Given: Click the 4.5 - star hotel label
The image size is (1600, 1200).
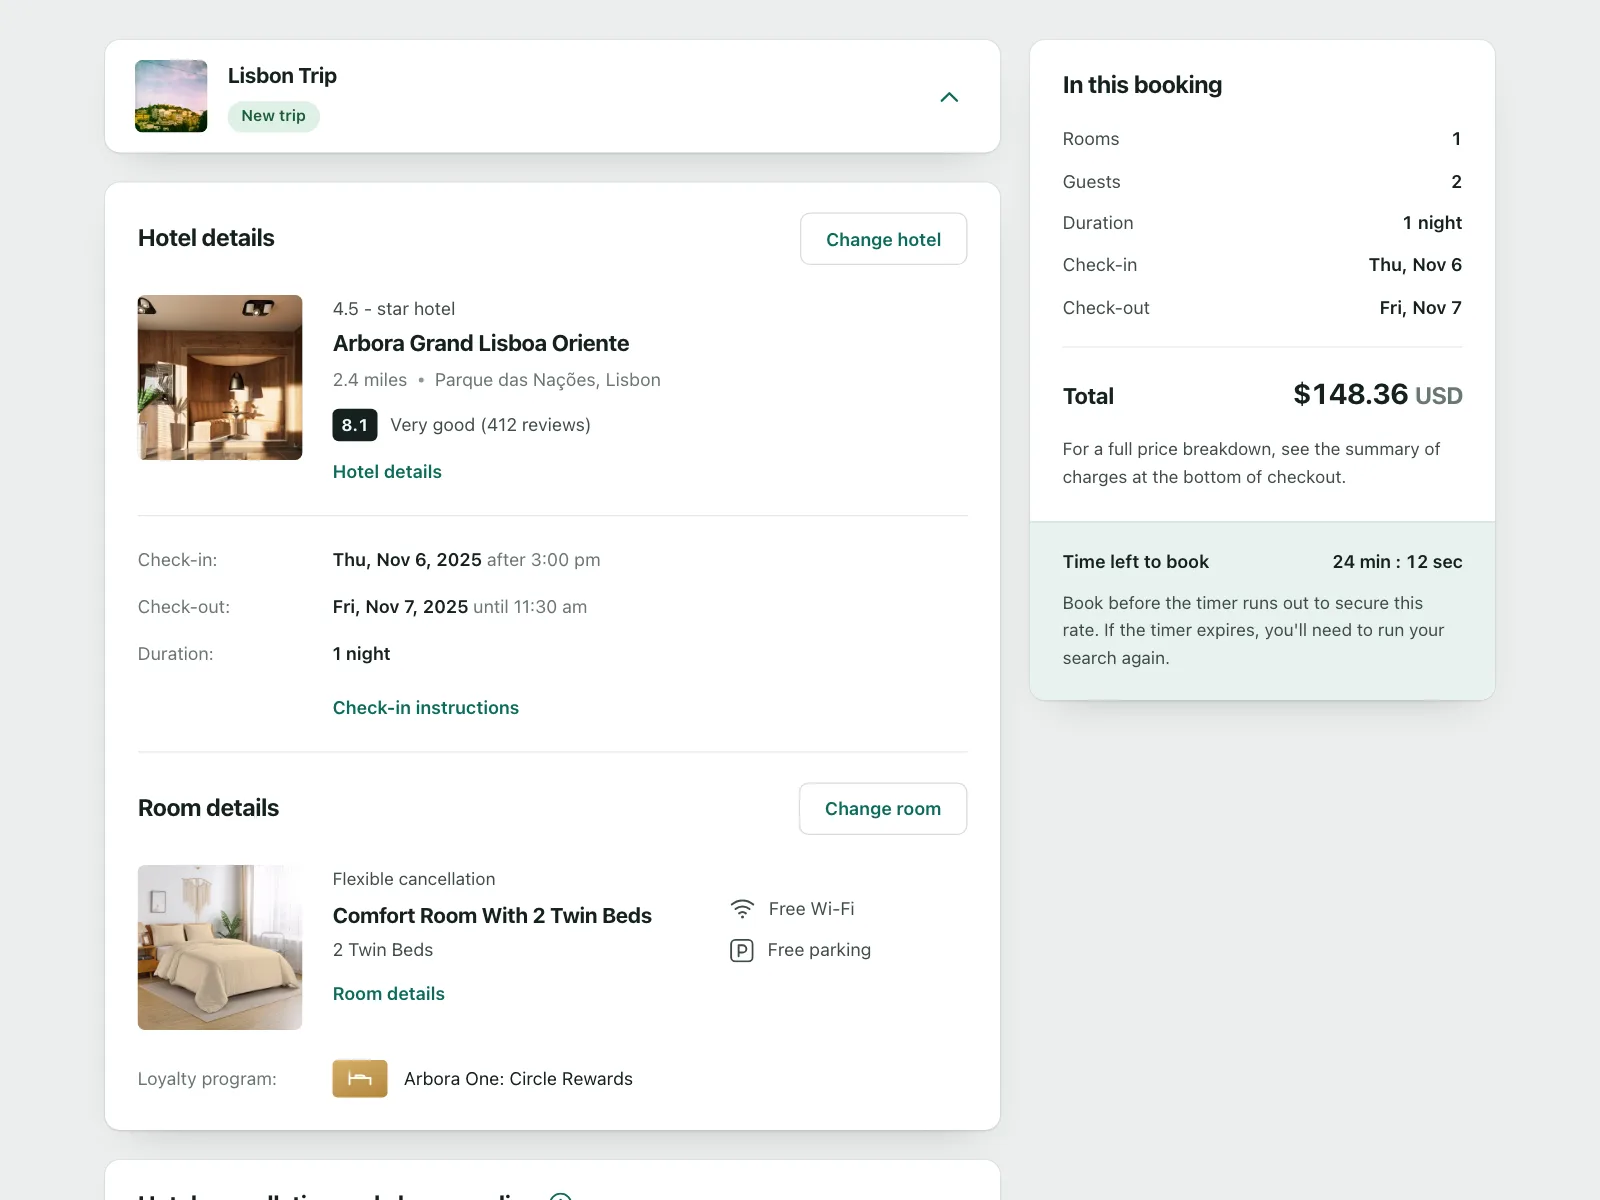Looking at the screenshot, I should pyautogui.click(x=394, y=309).
